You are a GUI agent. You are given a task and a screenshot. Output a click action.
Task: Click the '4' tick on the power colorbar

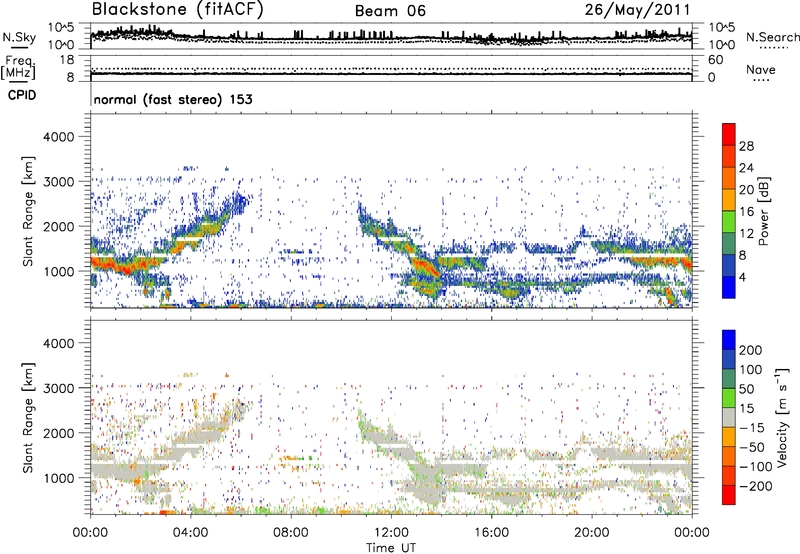[x=743, y=277]
